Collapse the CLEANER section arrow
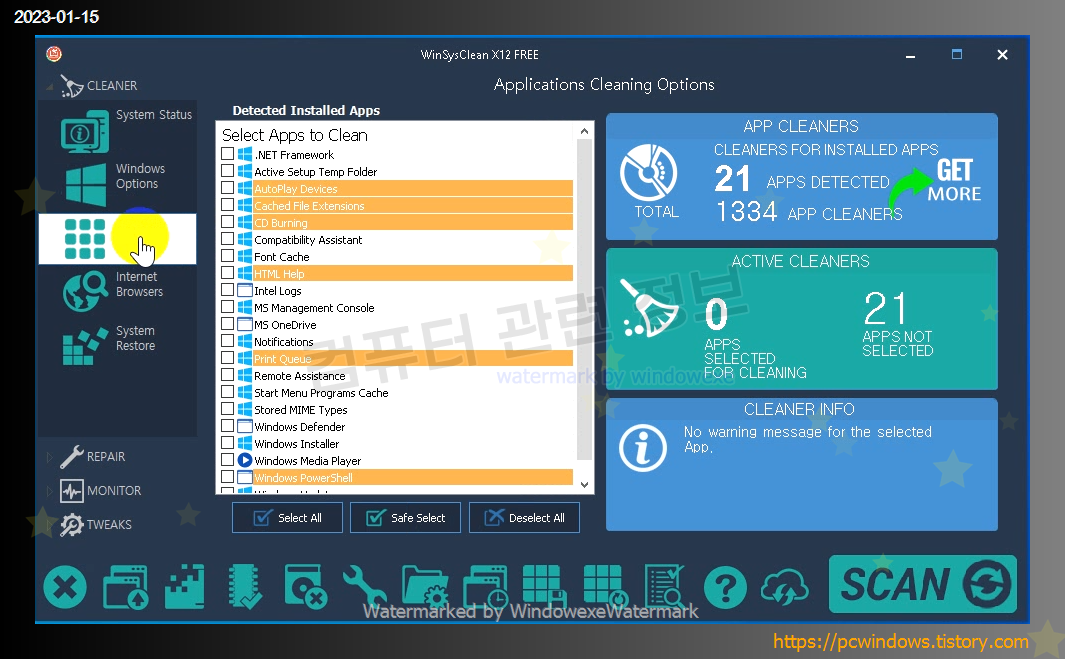This screenshot has width=1065, height=659. 50,86
